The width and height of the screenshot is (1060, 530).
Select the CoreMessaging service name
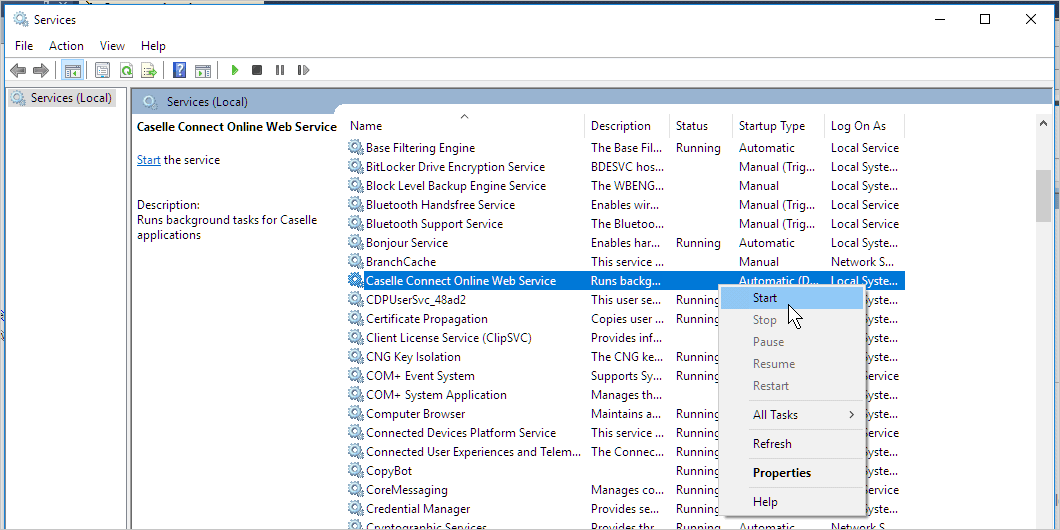tap(406, 489)
